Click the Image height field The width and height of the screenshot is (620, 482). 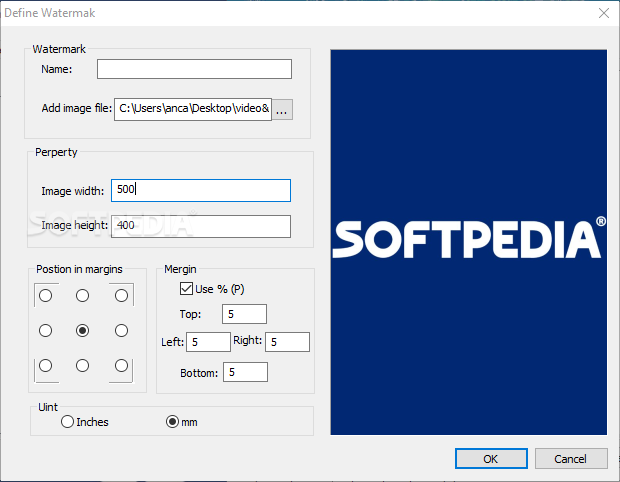tap(201, 226)
